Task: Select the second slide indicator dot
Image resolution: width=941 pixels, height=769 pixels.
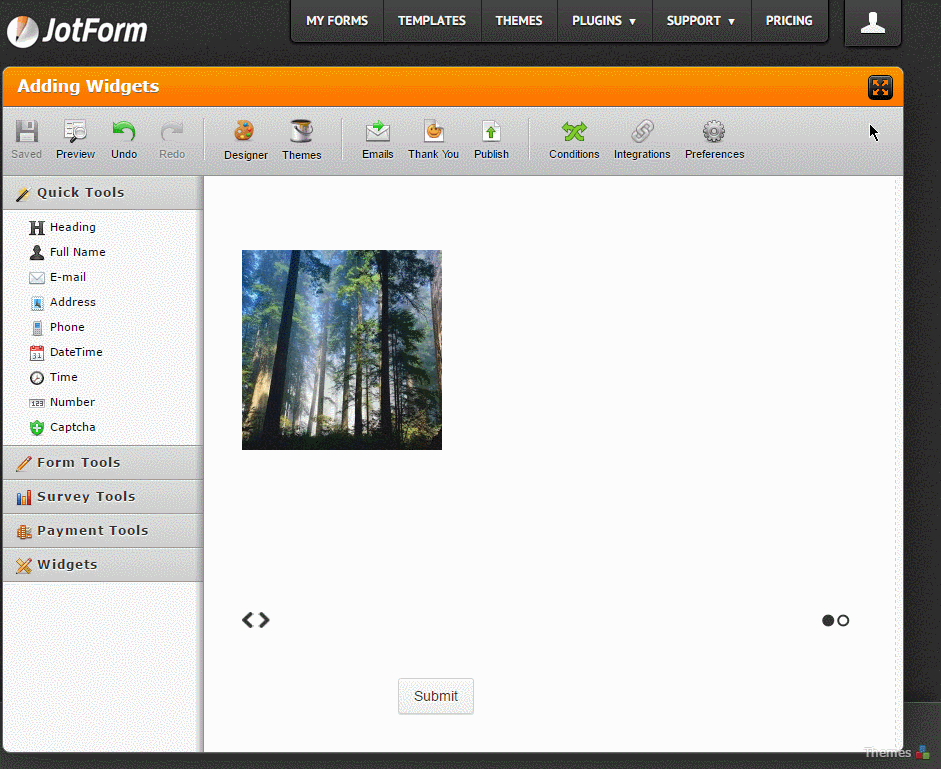Action: tap(843, 621)
